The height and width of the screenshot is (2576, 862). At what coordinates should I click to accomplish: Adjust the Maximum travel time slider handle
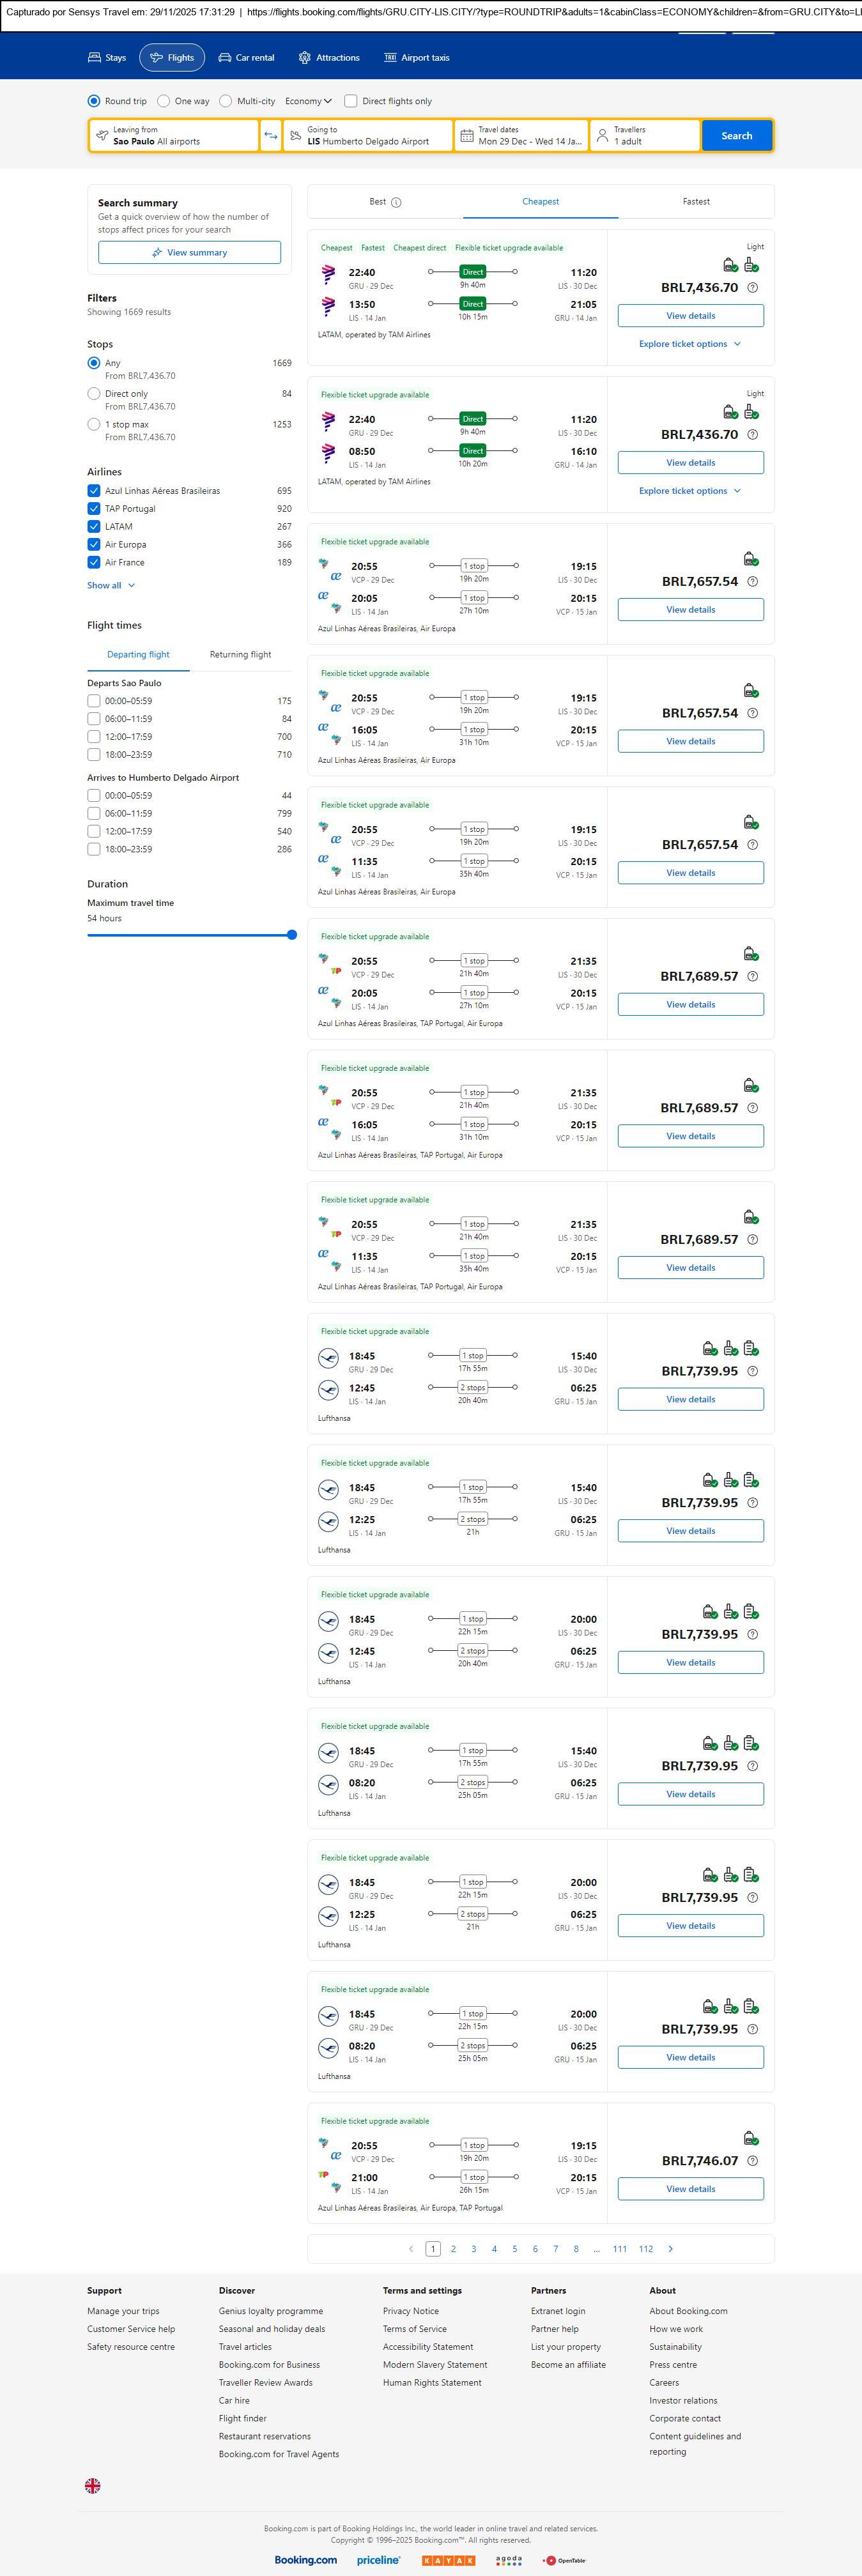tap(292, 935)
